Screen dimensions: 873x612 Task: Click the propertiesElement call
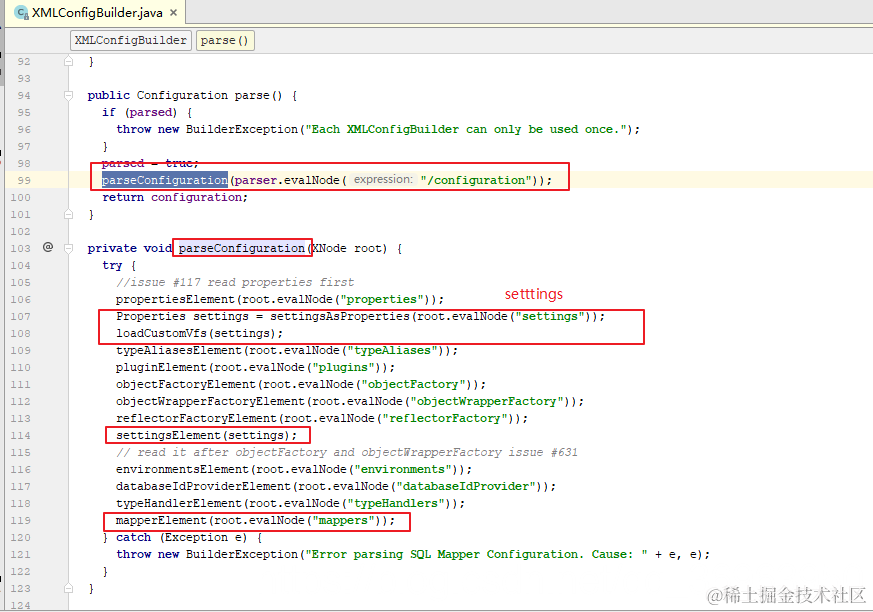coord(176,299)
